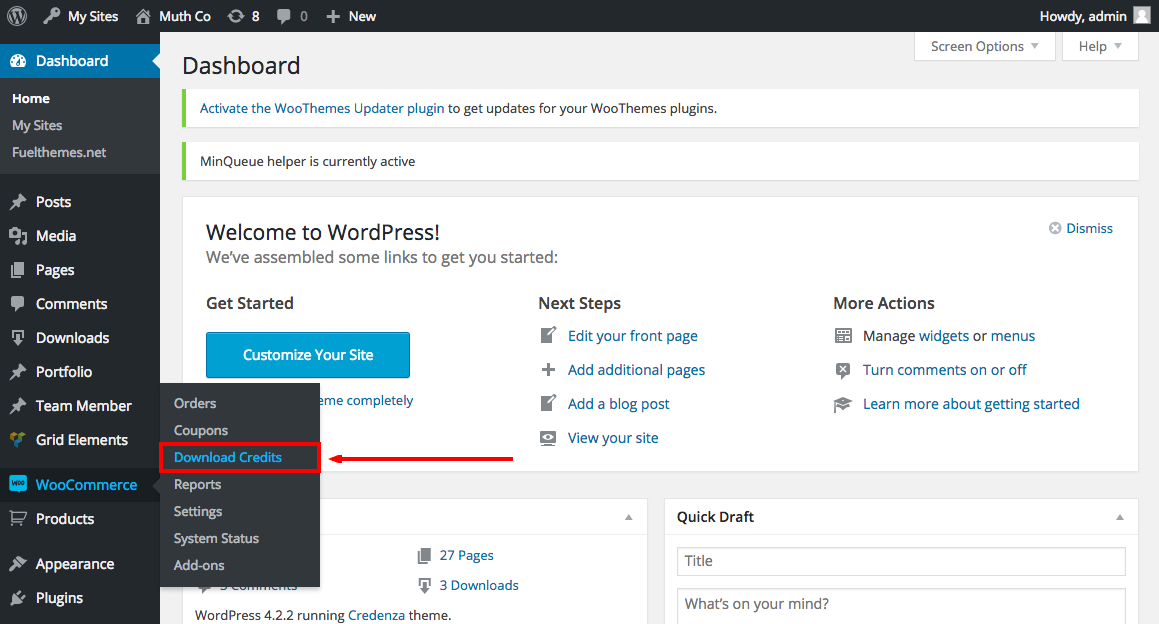
Task: Click the WooCommerce woo icon
Action: (18, 484)
